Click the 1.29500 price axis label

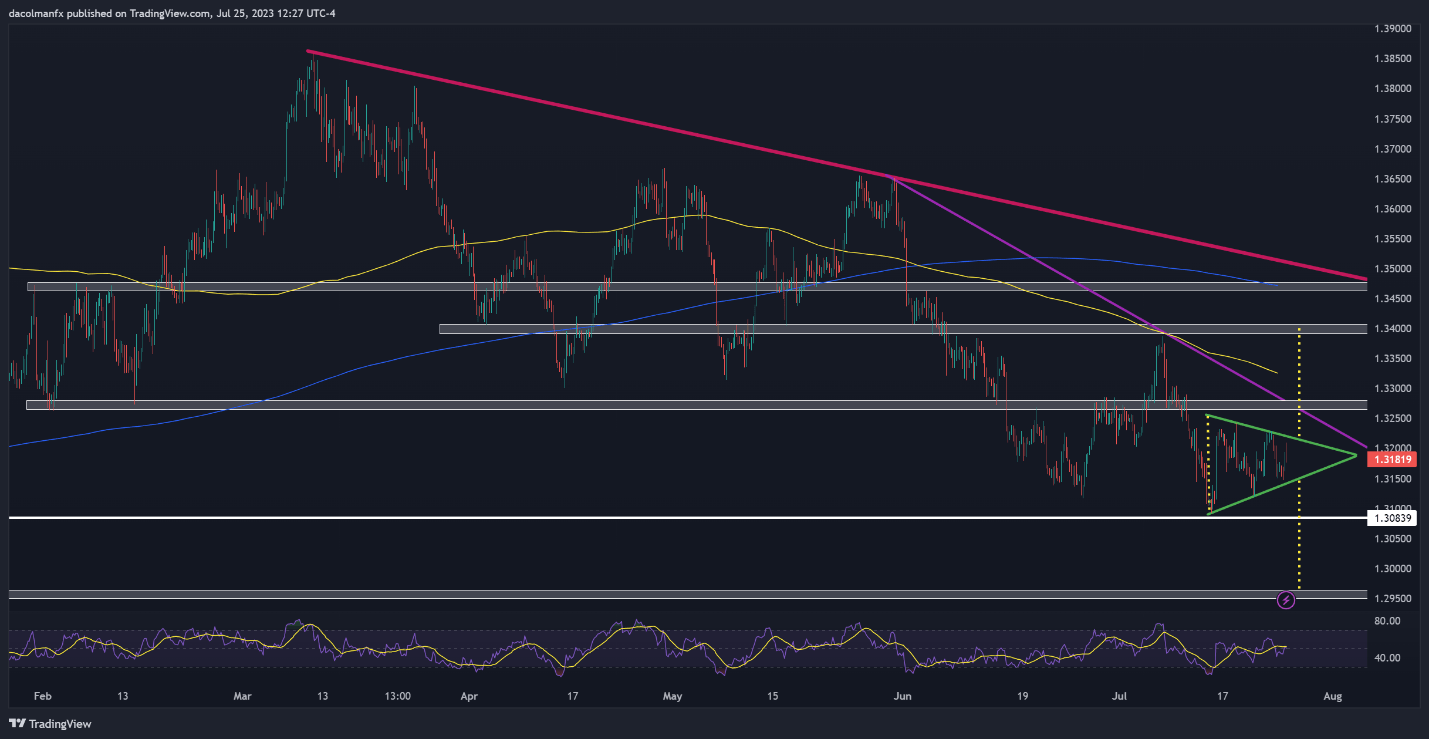coord(1394,599)
